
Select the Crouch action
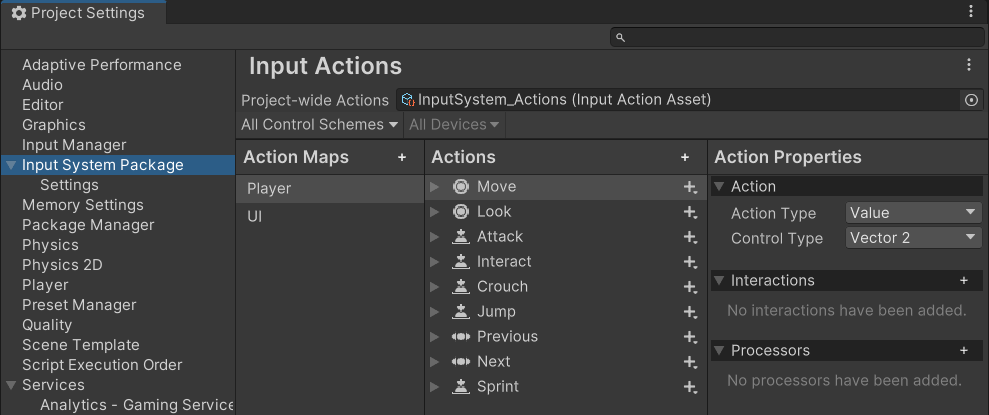tap(502, 287)
